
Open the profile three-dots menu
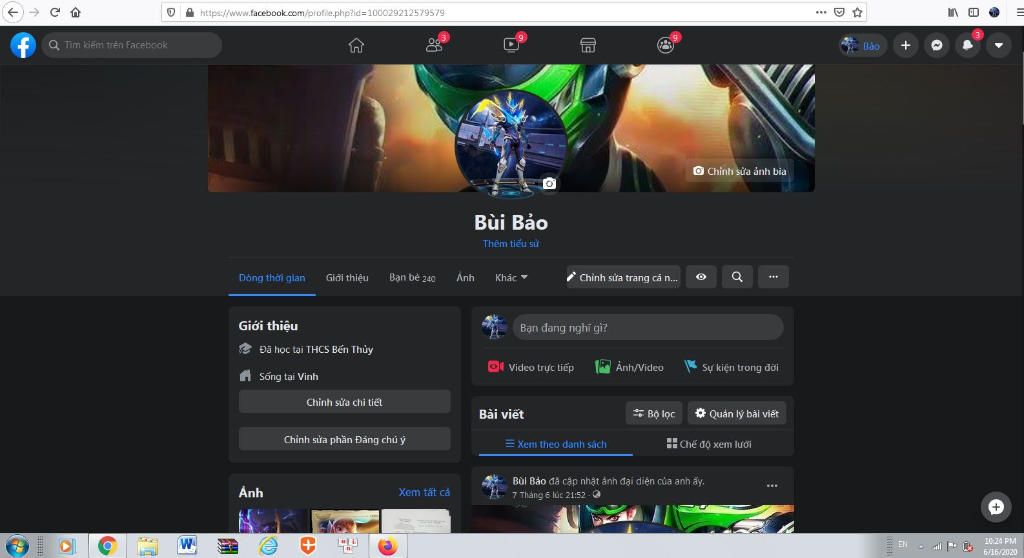pyautogui.click(x=773, y=277)
